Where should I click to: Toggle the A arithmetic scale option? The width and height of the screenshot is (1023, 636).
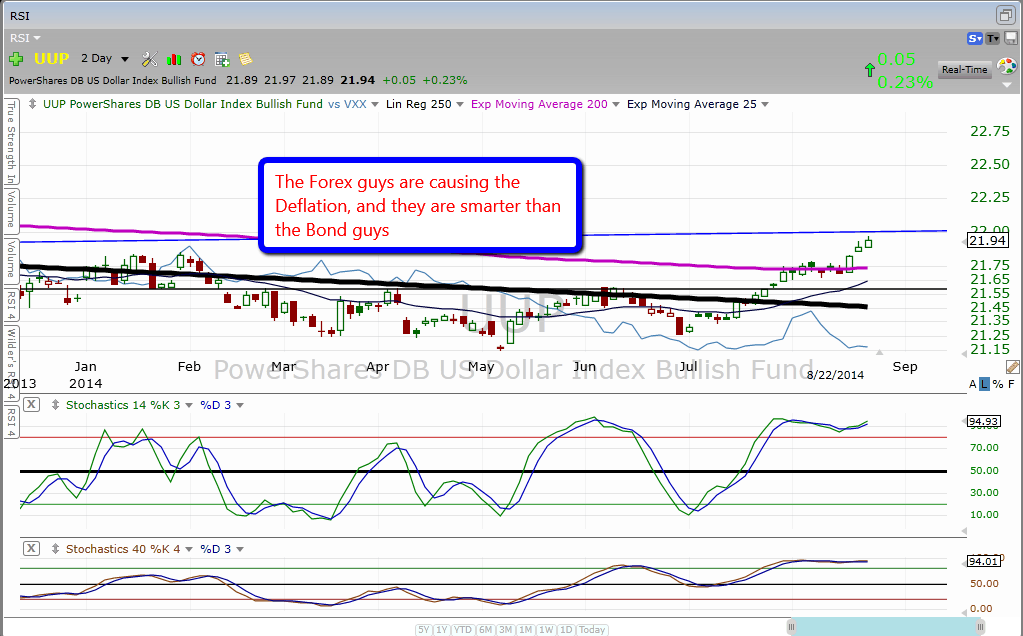pos(973,384)
